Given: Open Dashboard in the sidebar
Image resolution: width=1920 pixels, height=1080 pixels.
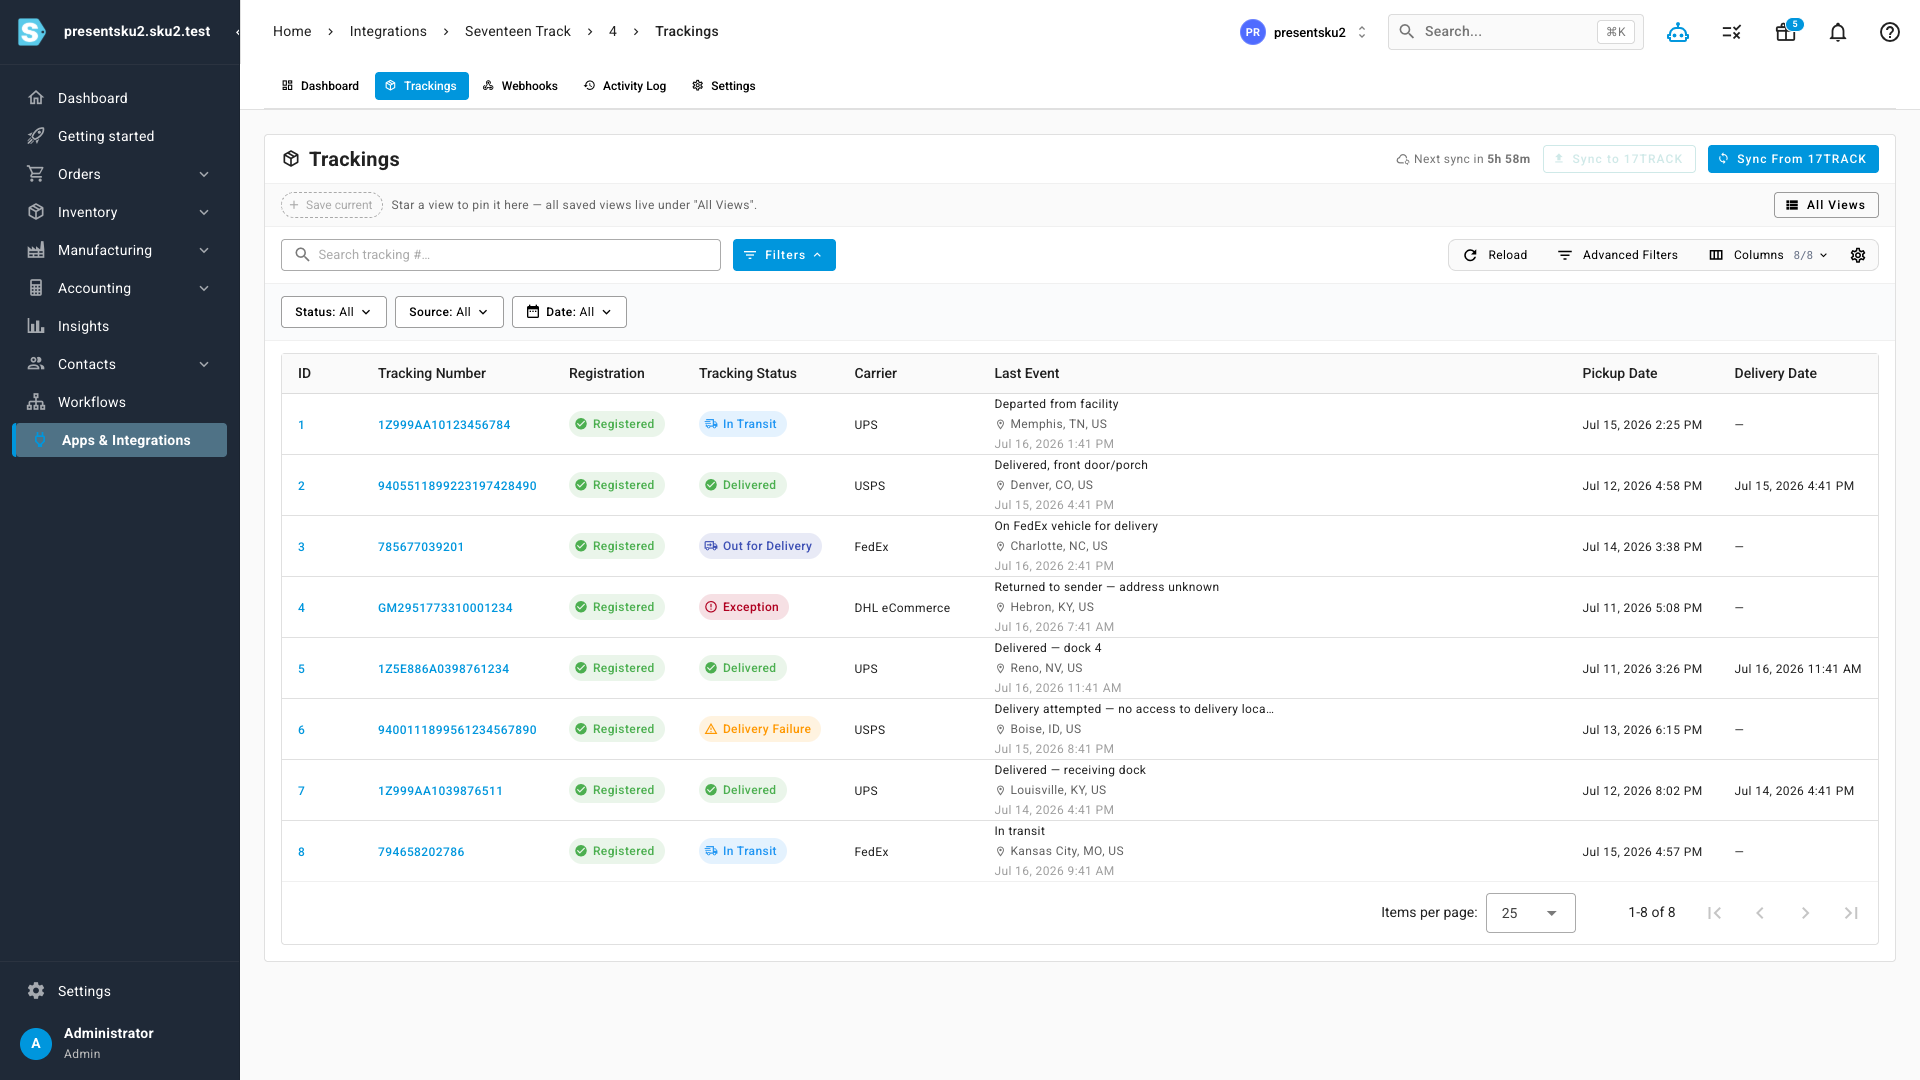Looking at the screenshot, I should (x=120, y=98).
